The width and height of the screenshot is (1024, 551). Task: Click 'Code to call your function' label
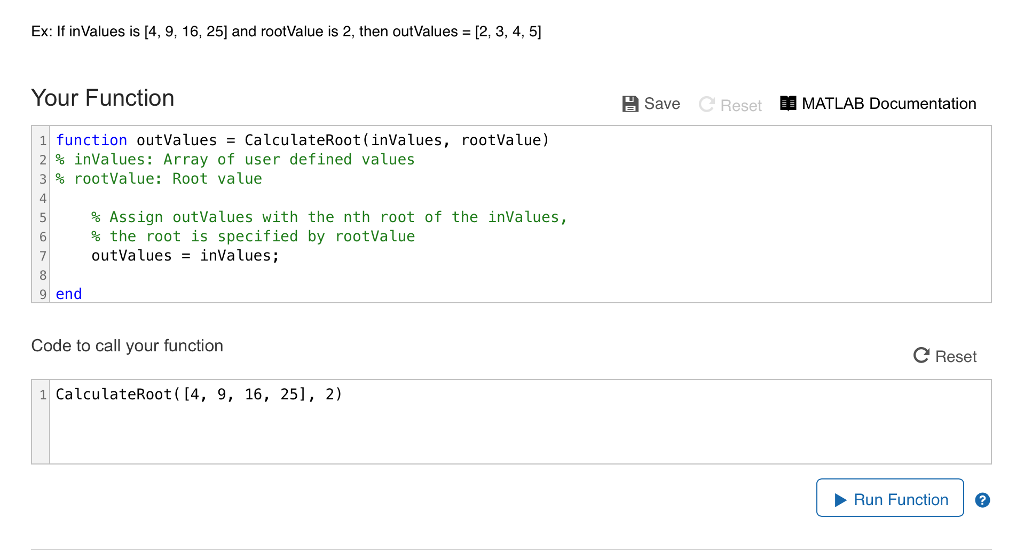(127, 345)
